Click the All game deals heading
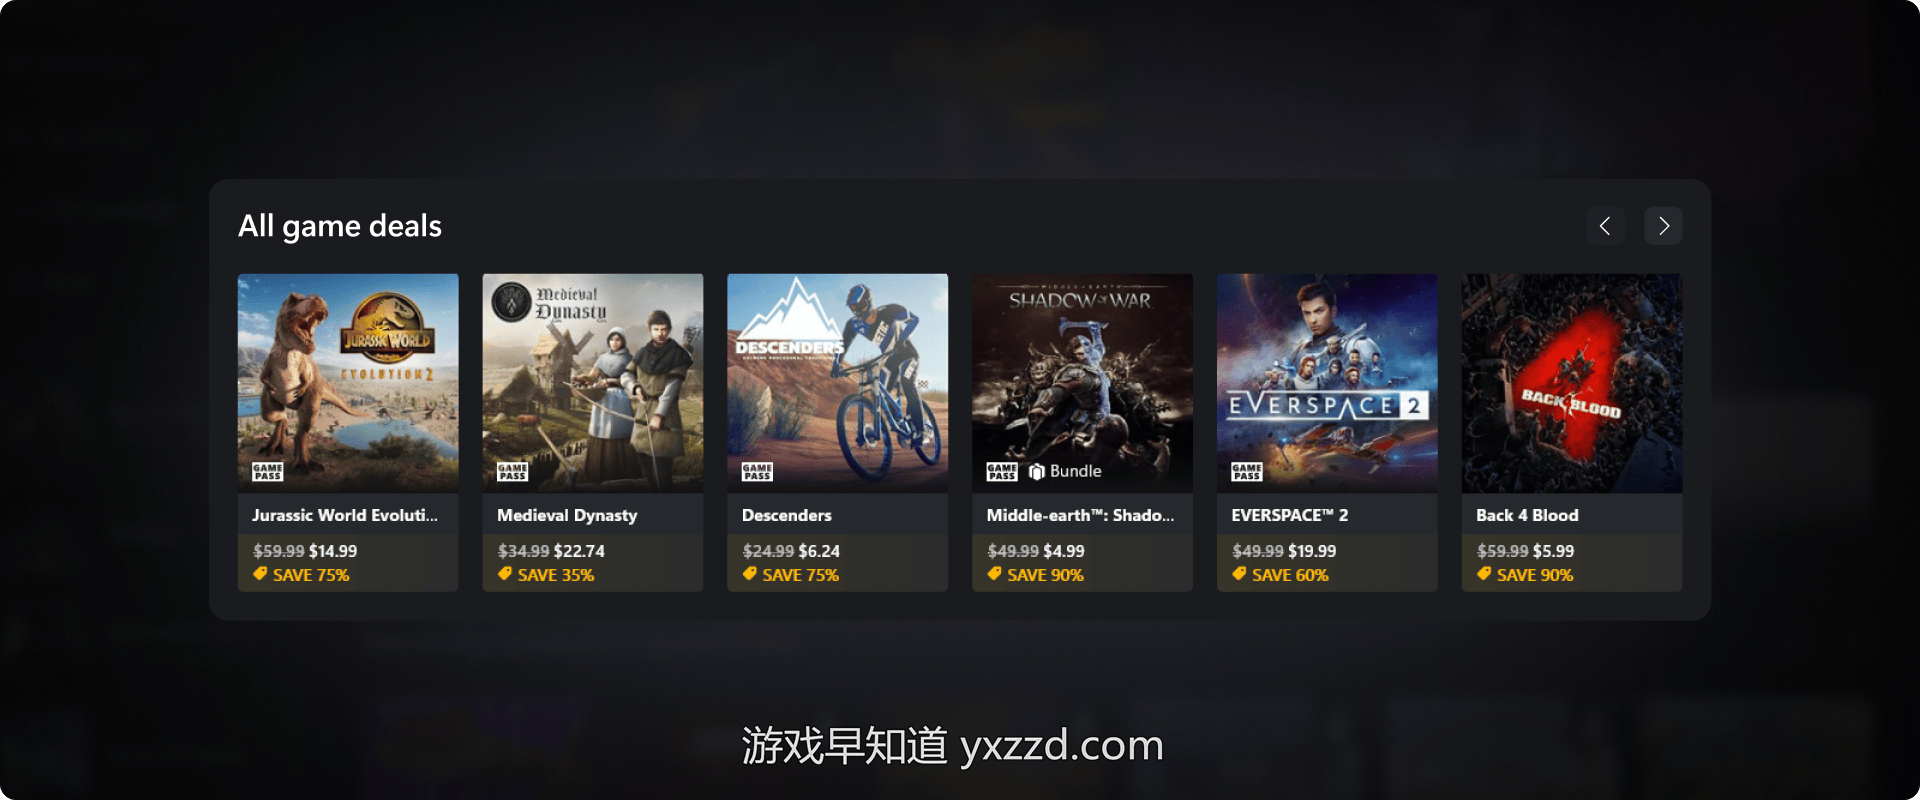The width and height of the screenshot is (1920, 800). 340,226
